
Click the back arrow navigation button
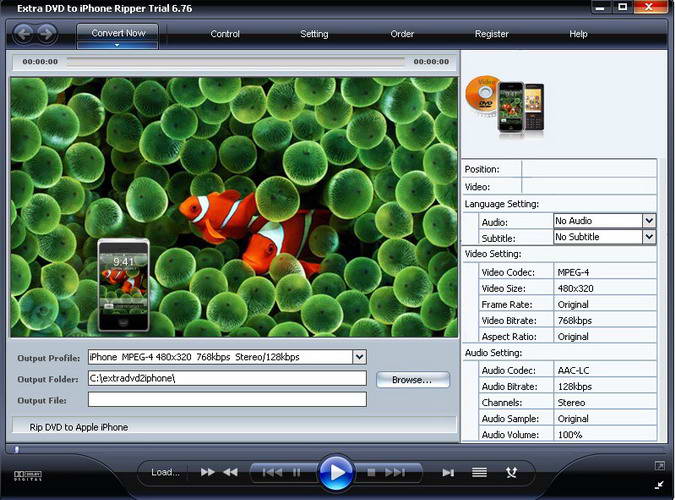tap(23, 34)
